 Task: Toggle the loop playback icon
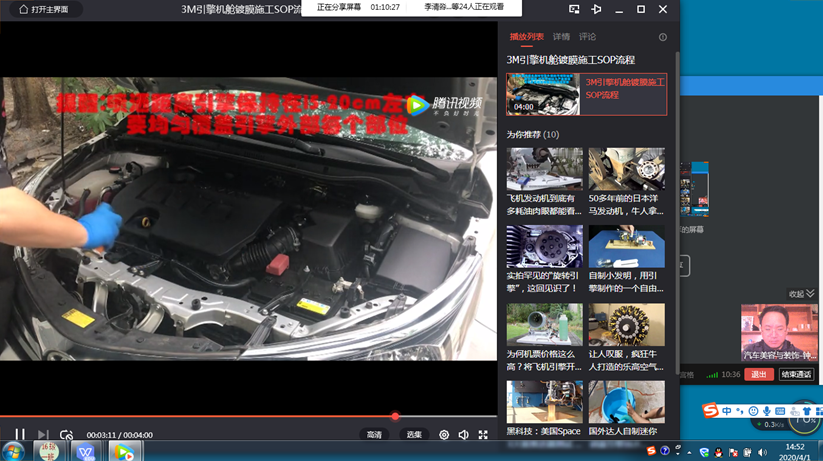point(66,435)
